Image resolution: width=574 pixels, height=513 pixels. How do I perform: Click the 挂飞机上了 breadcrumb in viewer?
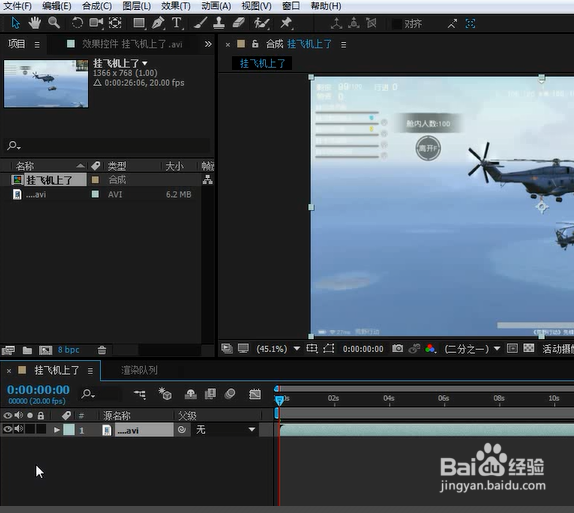pyautogui.click(x=262, y=63)
